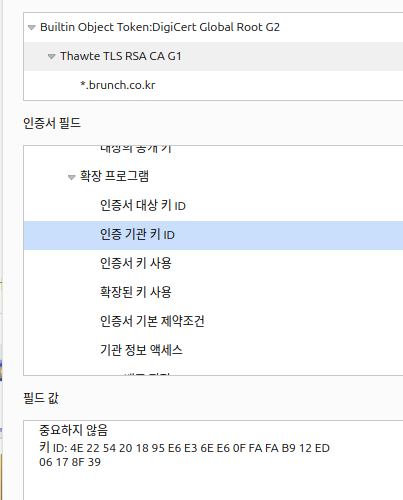
Task: Select 확장된 키 사용 field
Action: coord(213,293)
